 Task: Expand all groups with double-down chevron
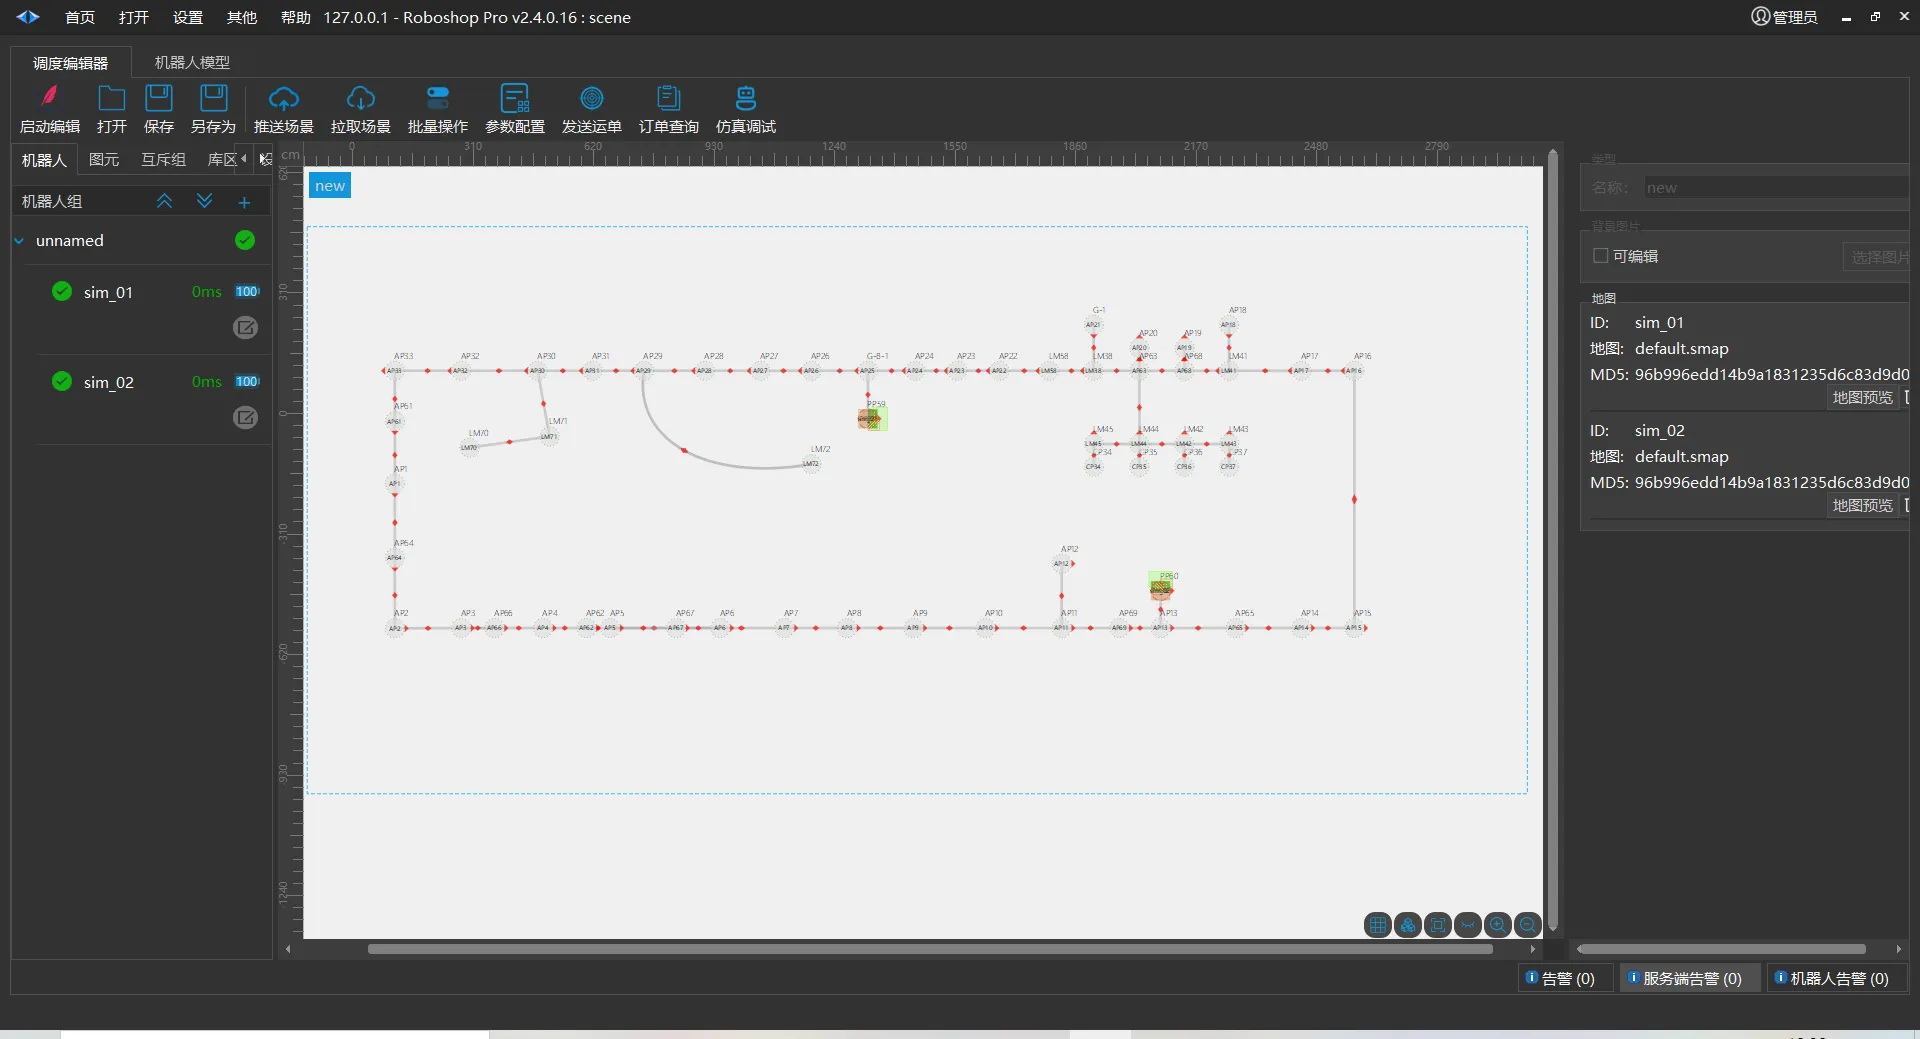tap(204, 201)
